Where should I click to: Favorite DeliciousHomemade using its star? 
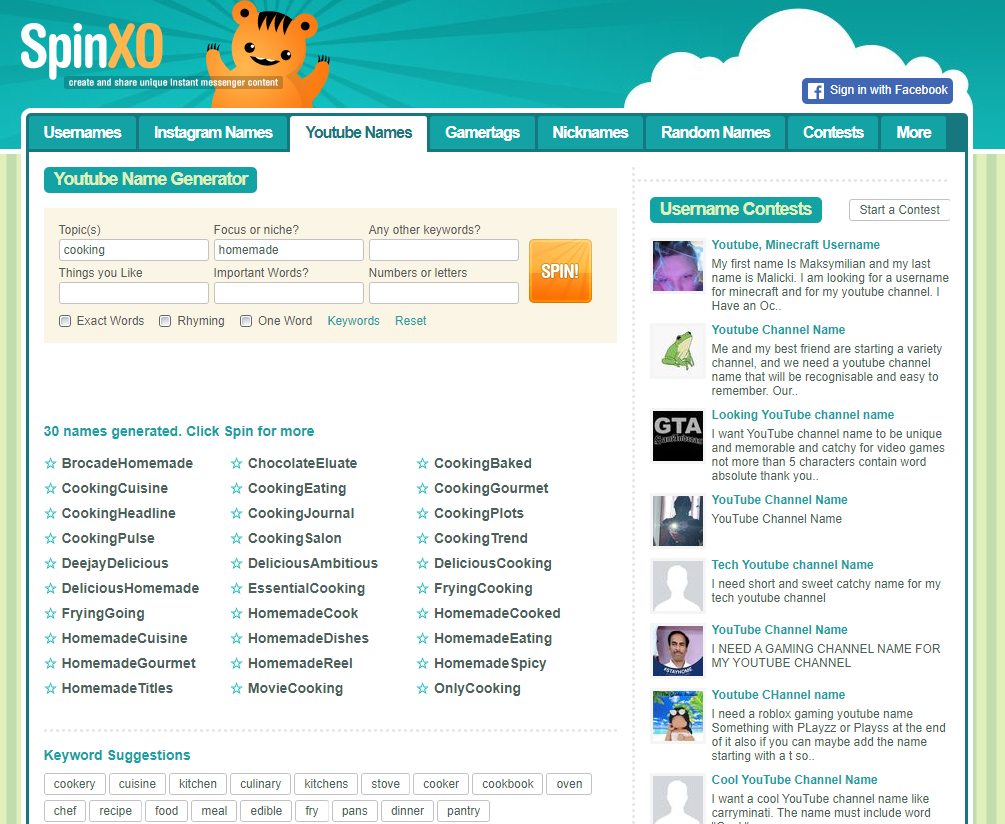point(51,588)
